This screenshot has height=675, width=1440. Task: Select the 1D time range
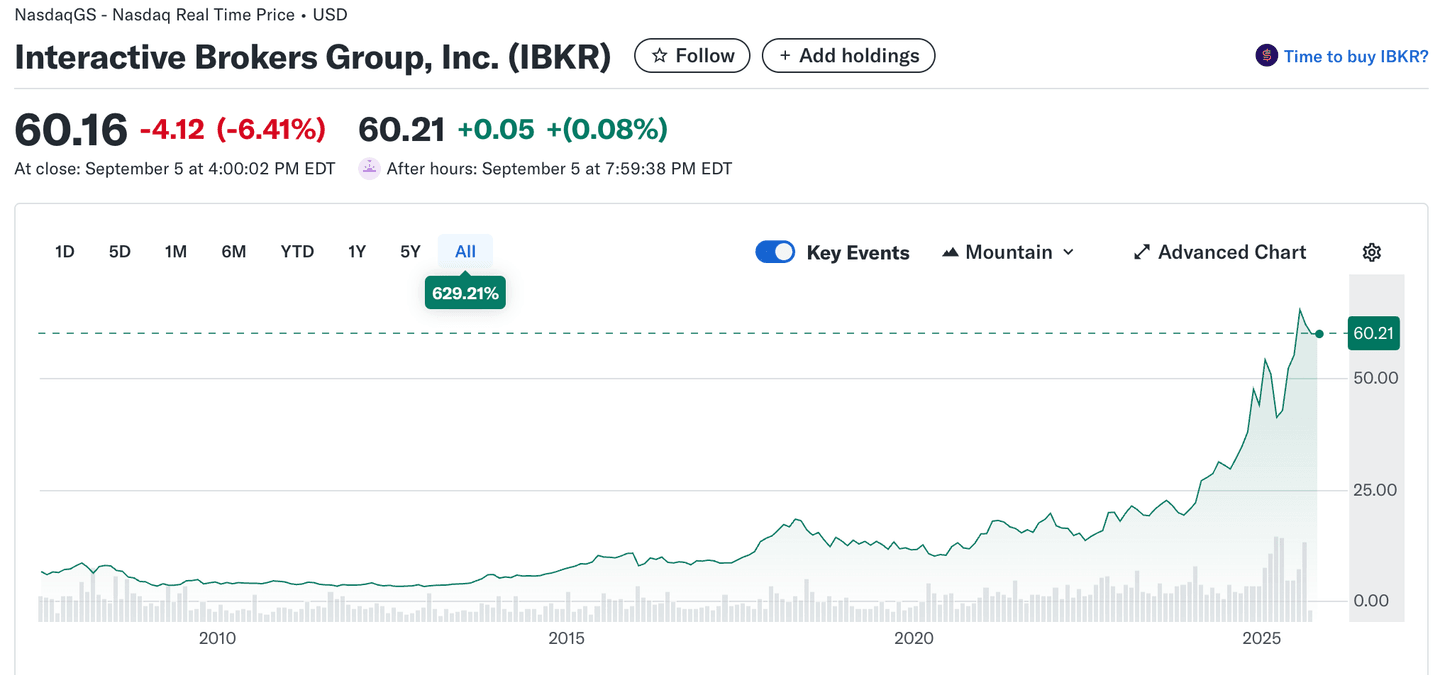[65, 252]
